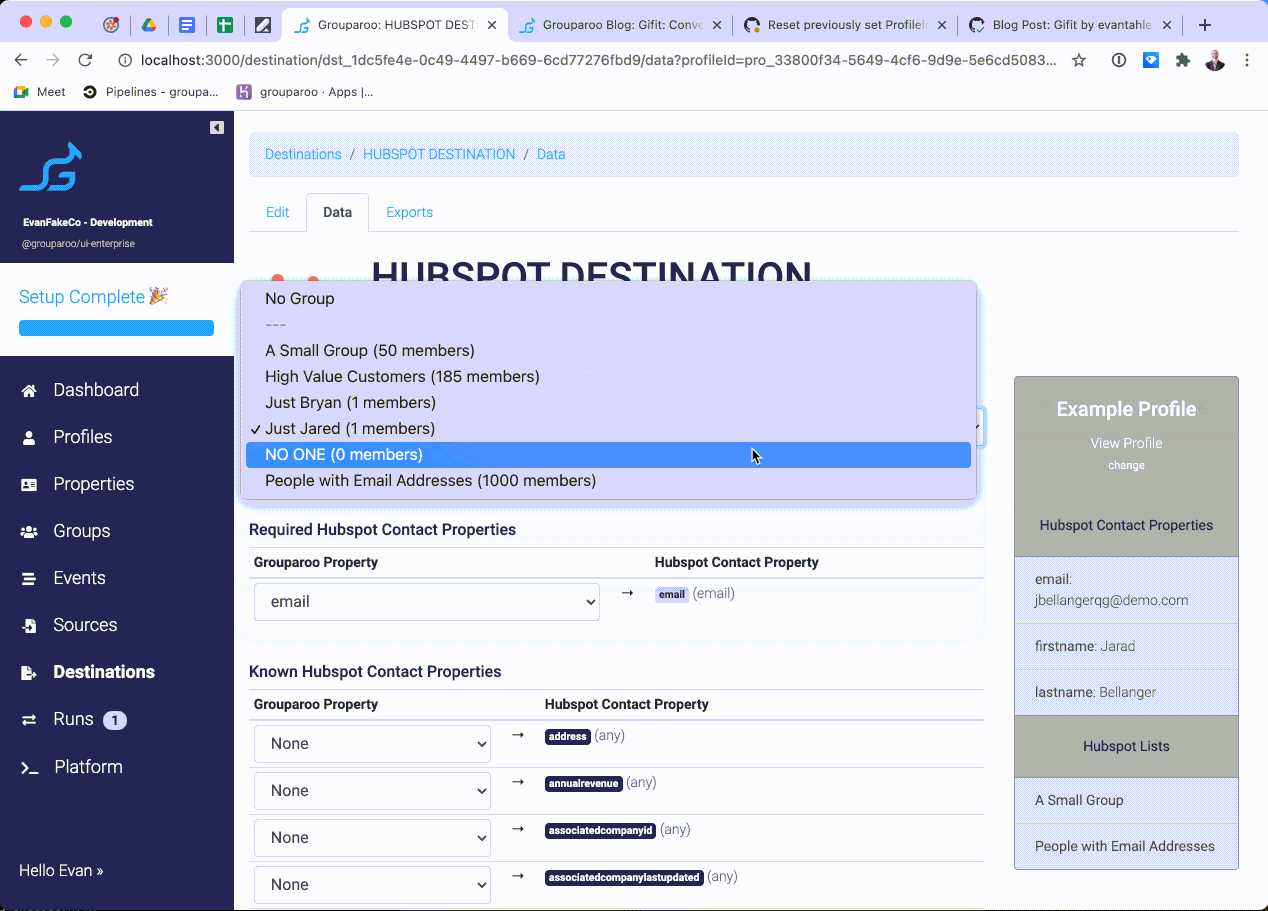Click the Dashboard home icon in sidebar
This screenshot has height=911, width=1268.
click(29, 391)
